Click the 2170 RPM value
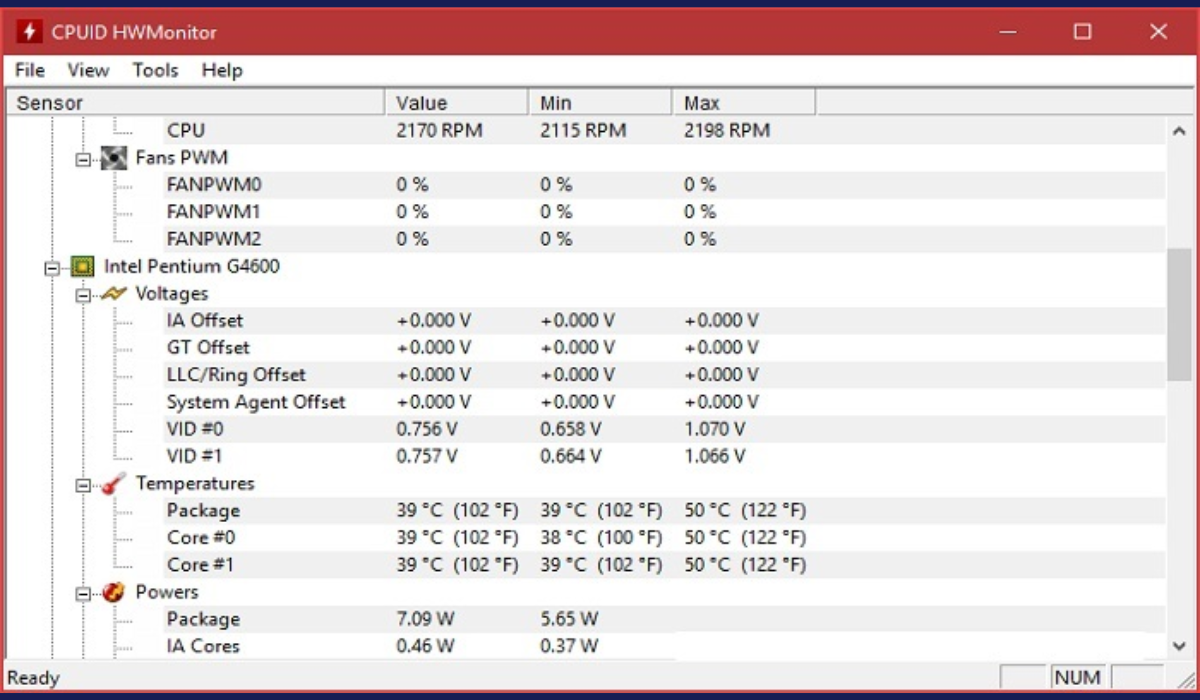Image resolution: width=1200 pixels, height=700 pixels. click(x=440, y=131)
